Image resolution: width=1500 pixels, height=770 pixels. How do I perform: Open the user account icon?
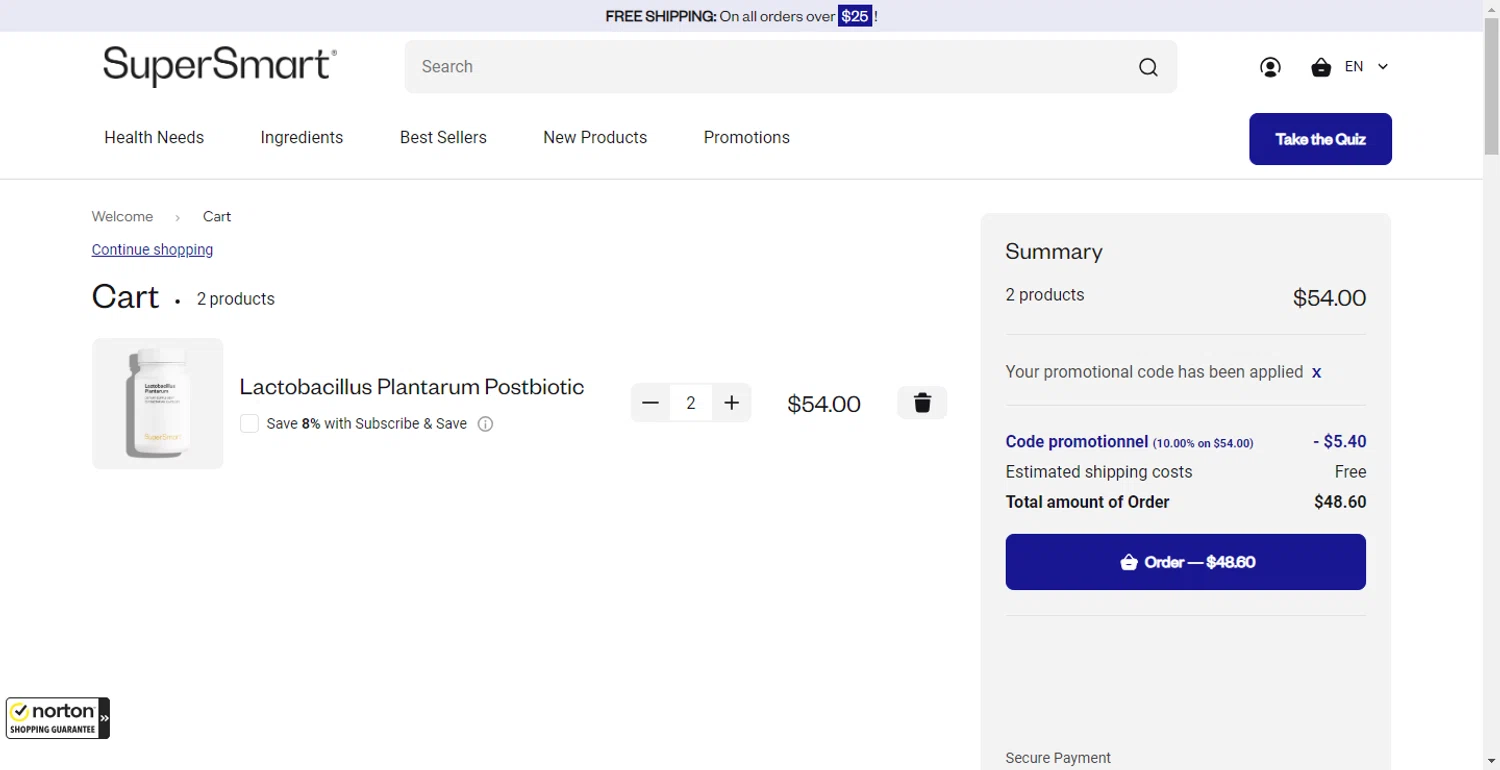pos(1270,67)
